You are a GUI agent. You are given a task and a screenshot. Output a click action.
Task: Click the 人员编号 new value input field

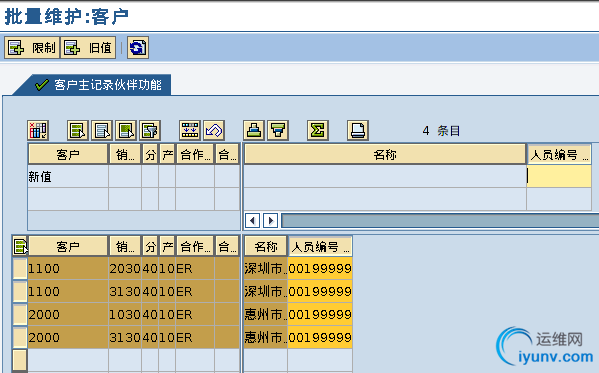click(x=559, y=176)
